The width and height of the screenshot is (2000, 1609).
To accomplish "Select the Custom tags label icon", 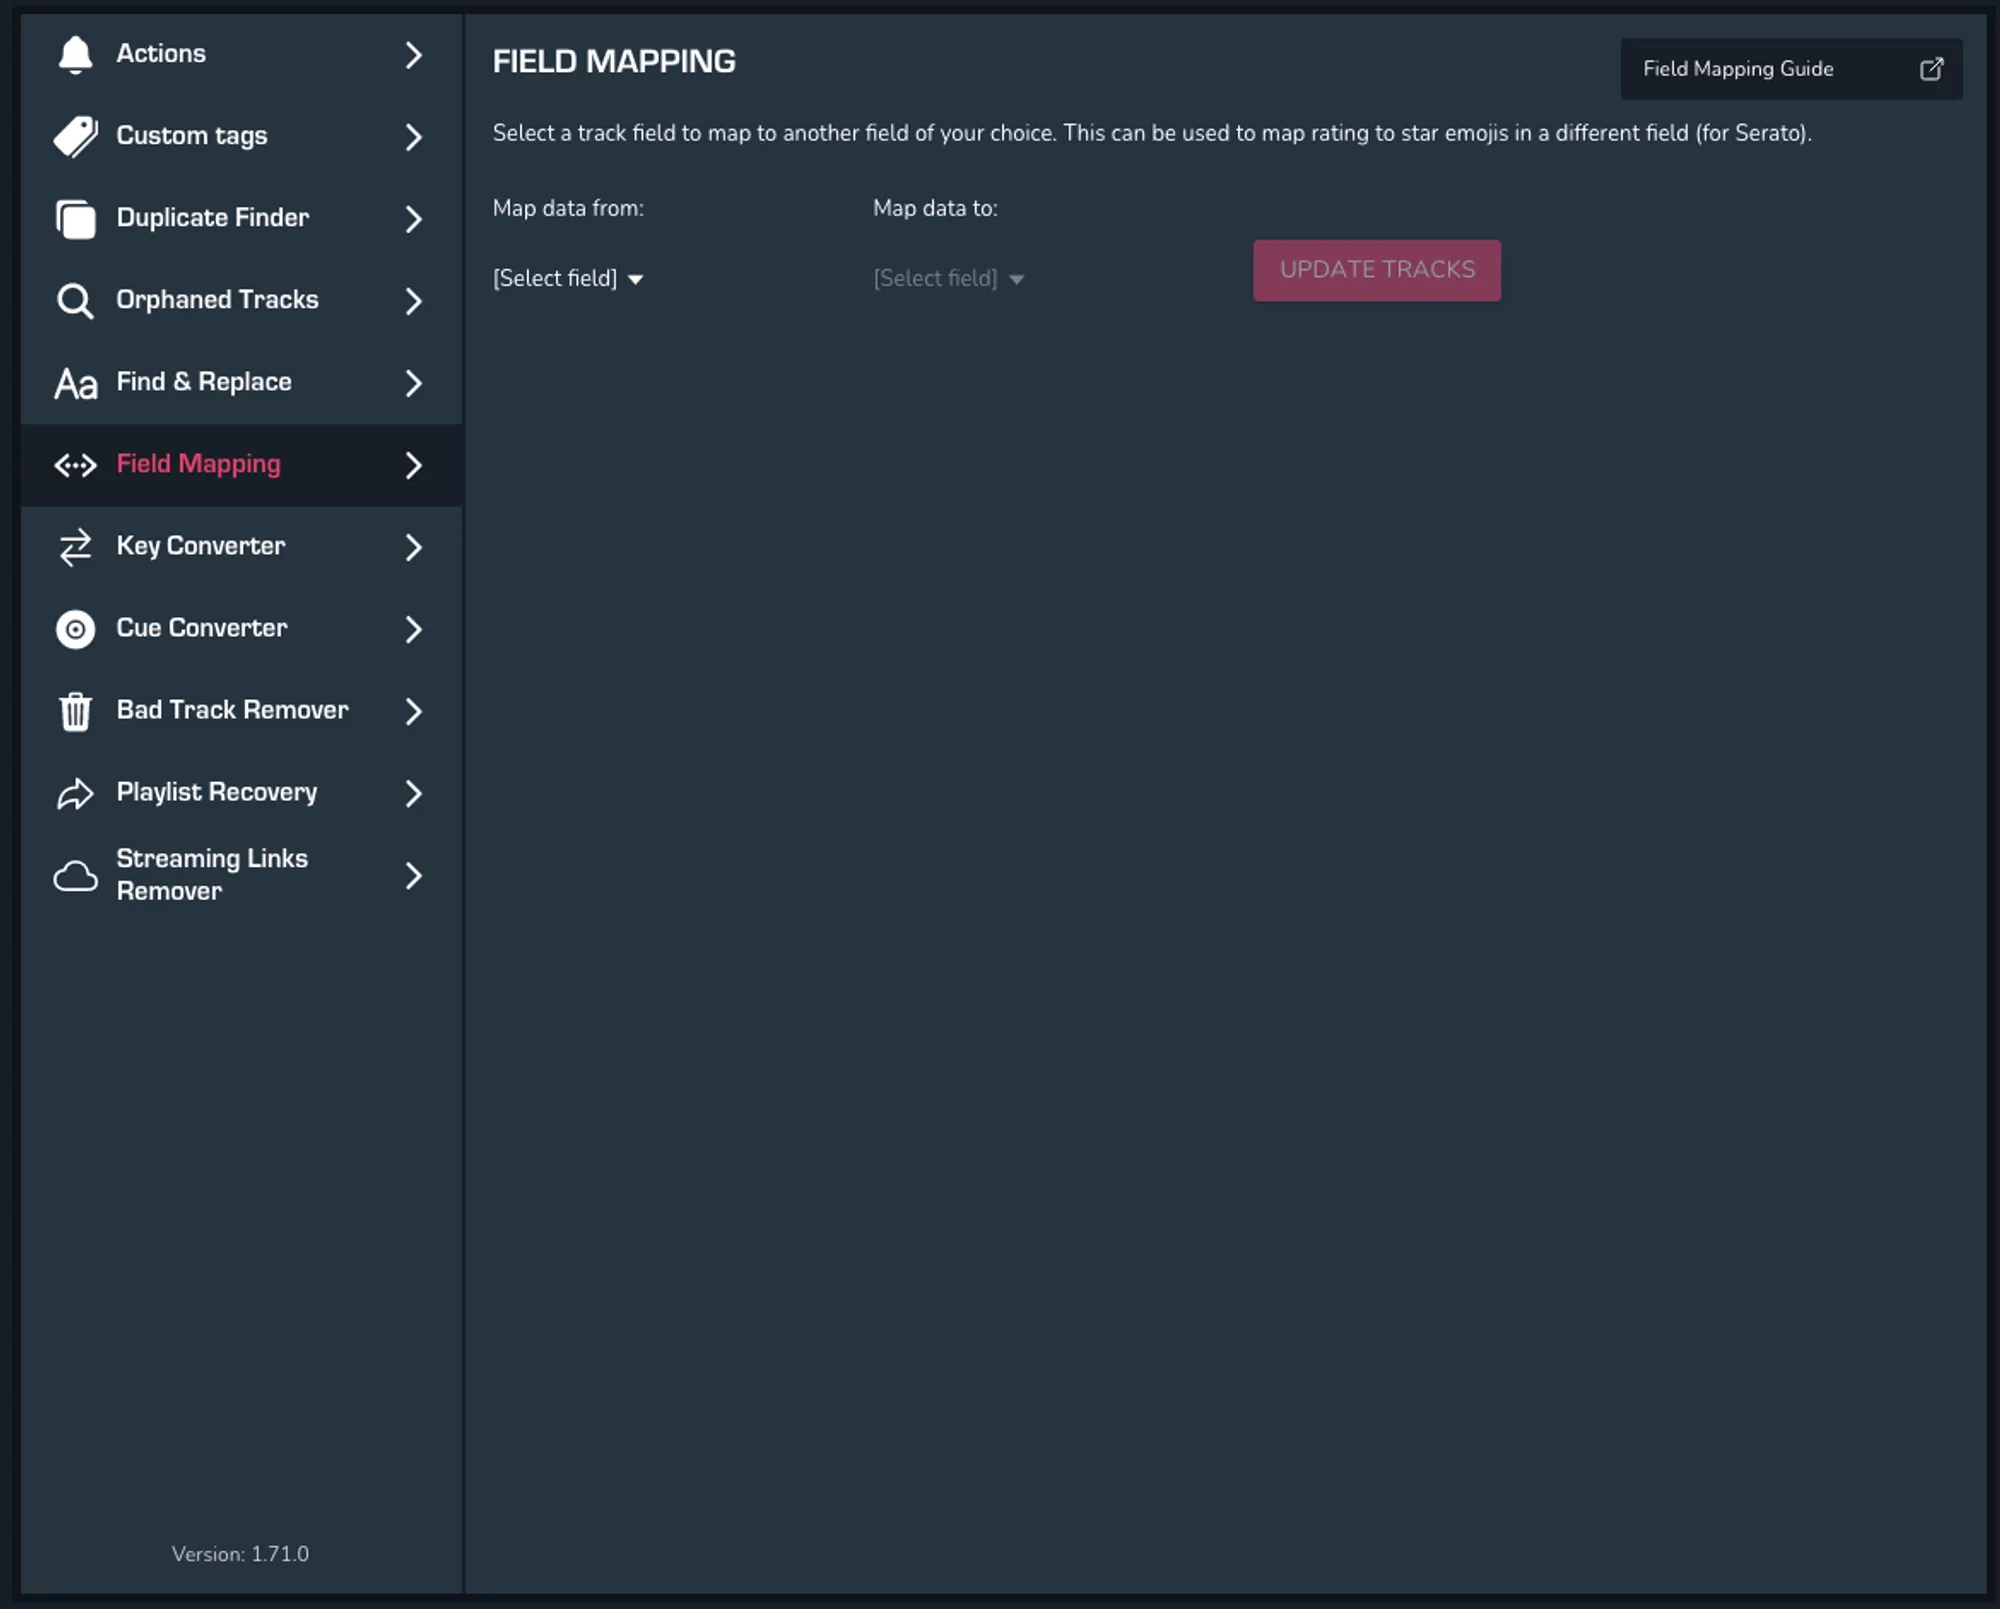I will pos(75,137).
